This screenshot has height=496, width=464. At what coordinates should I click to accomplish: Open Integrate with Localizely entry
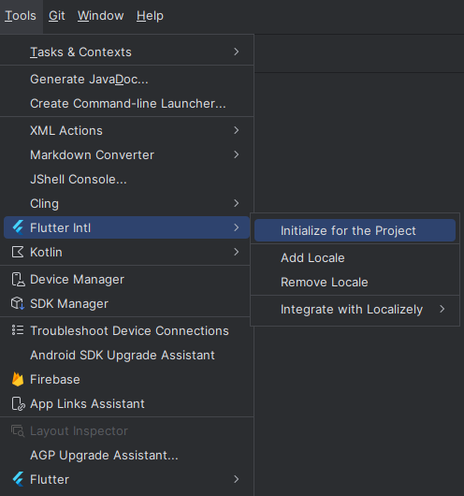pos(355,309)
